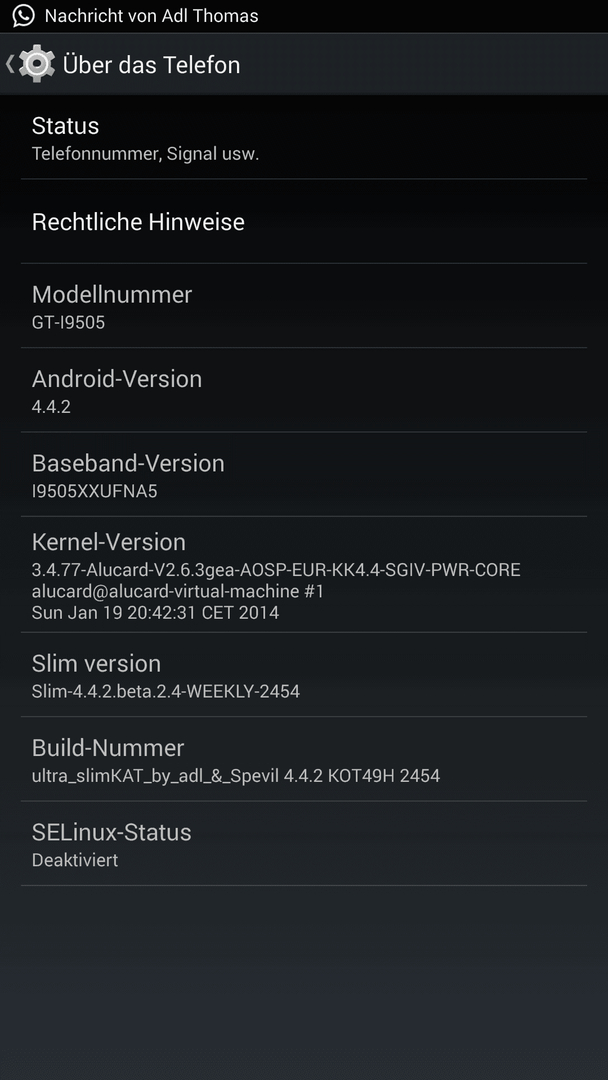Tap the Über das Telefon title

pyautogui.click(x=151, y=65)
